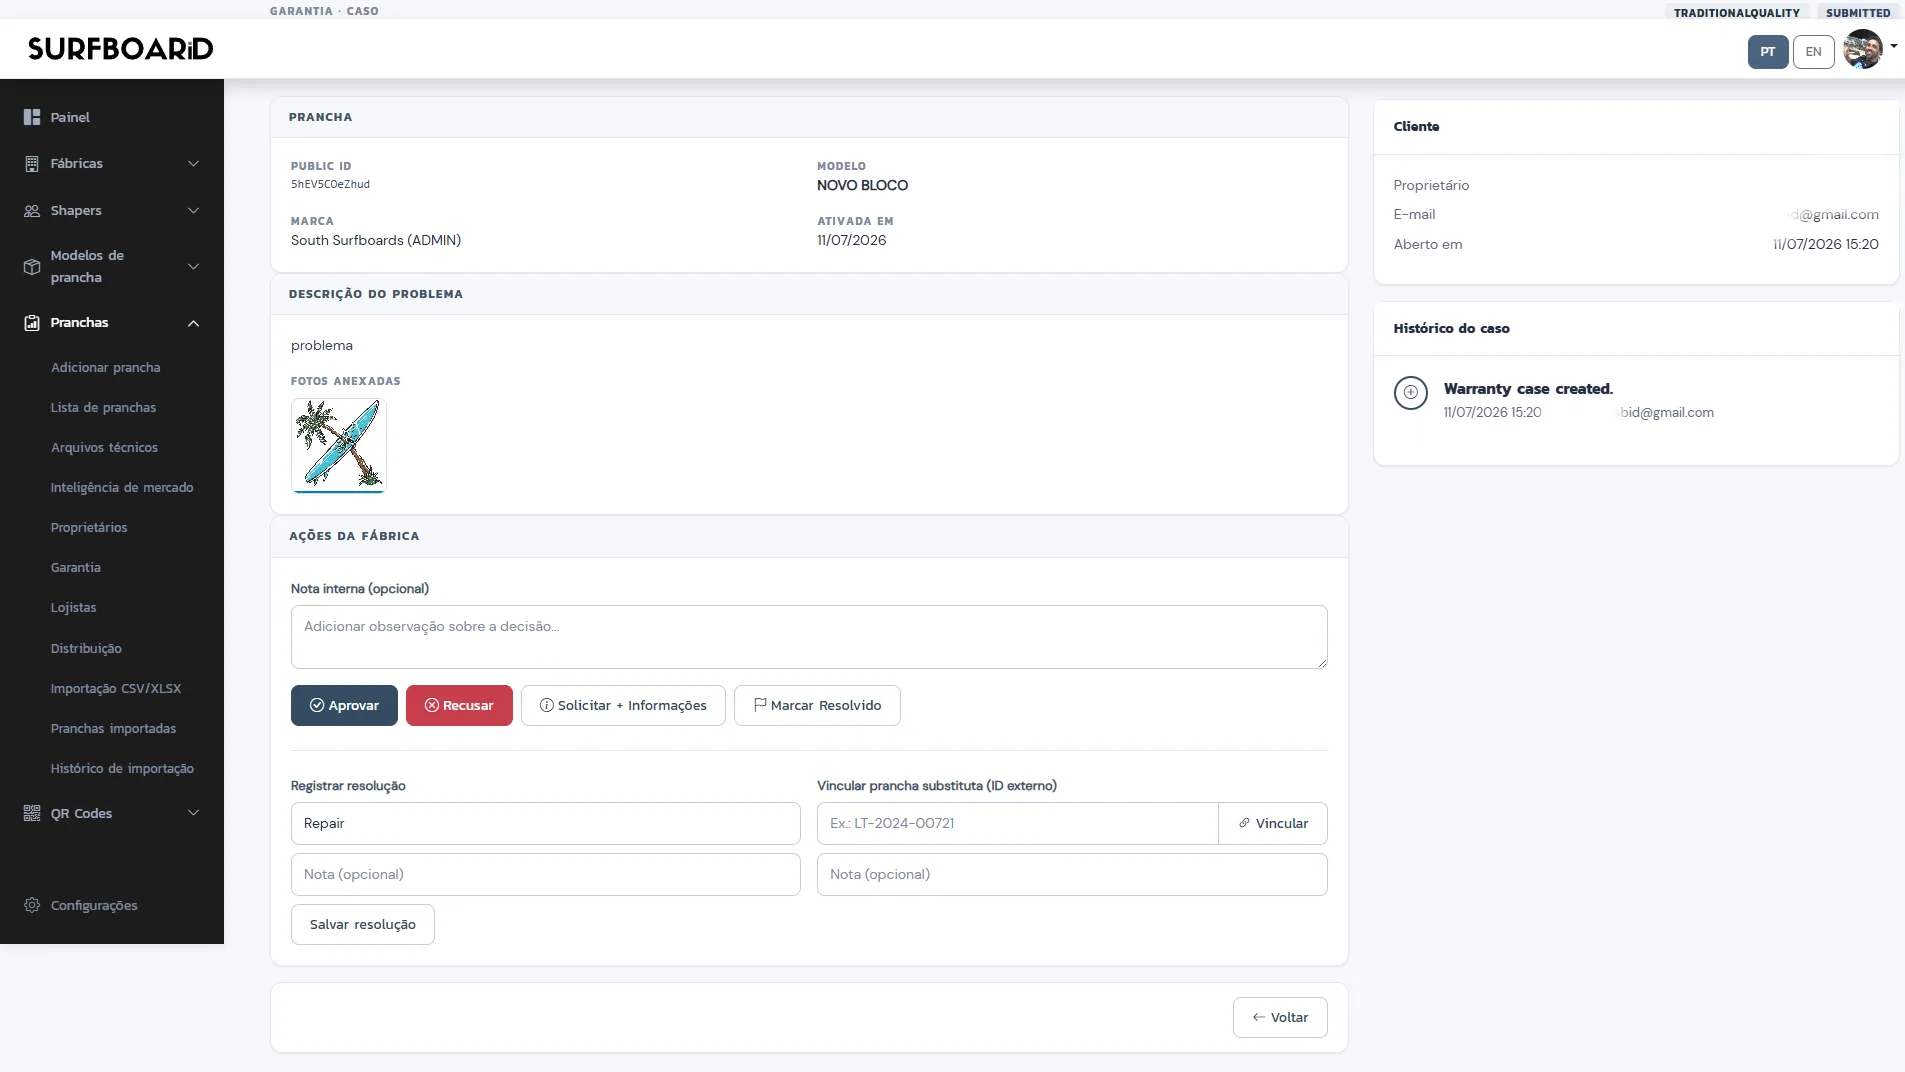Click Salvar resolução button
1905x1072 pixels.
(362, 924)
